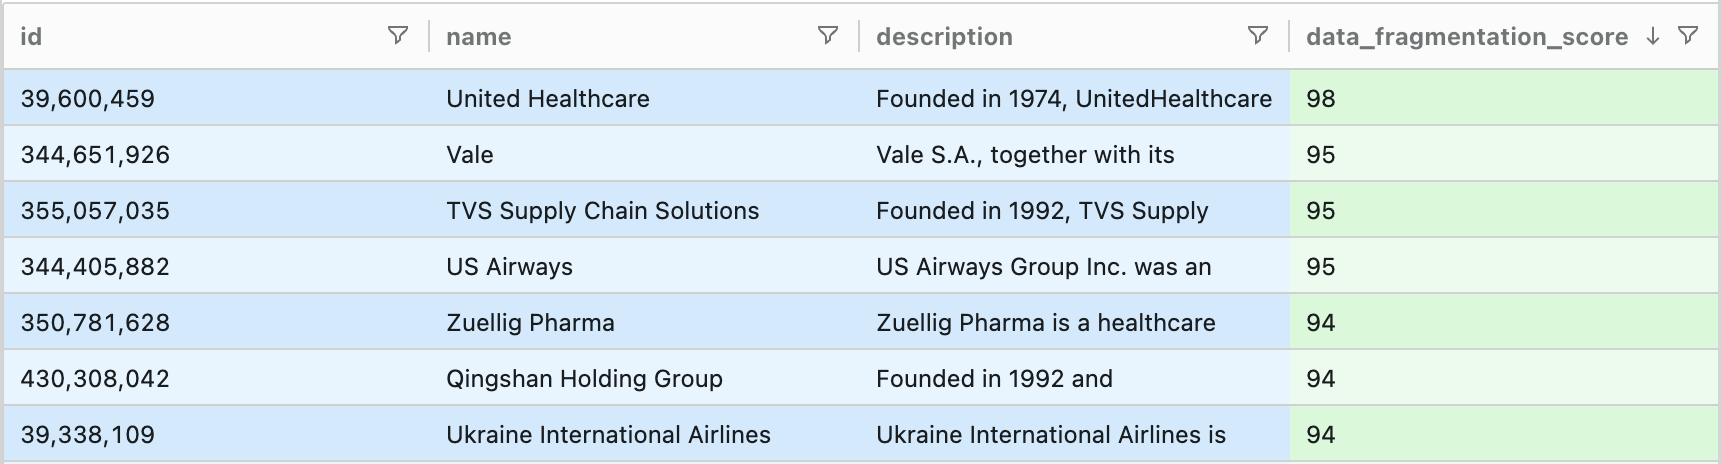The width and height of the screenshot is (1722, 464).
Task: Select id cell 39,600,459
Action: [x=88, y=99]
